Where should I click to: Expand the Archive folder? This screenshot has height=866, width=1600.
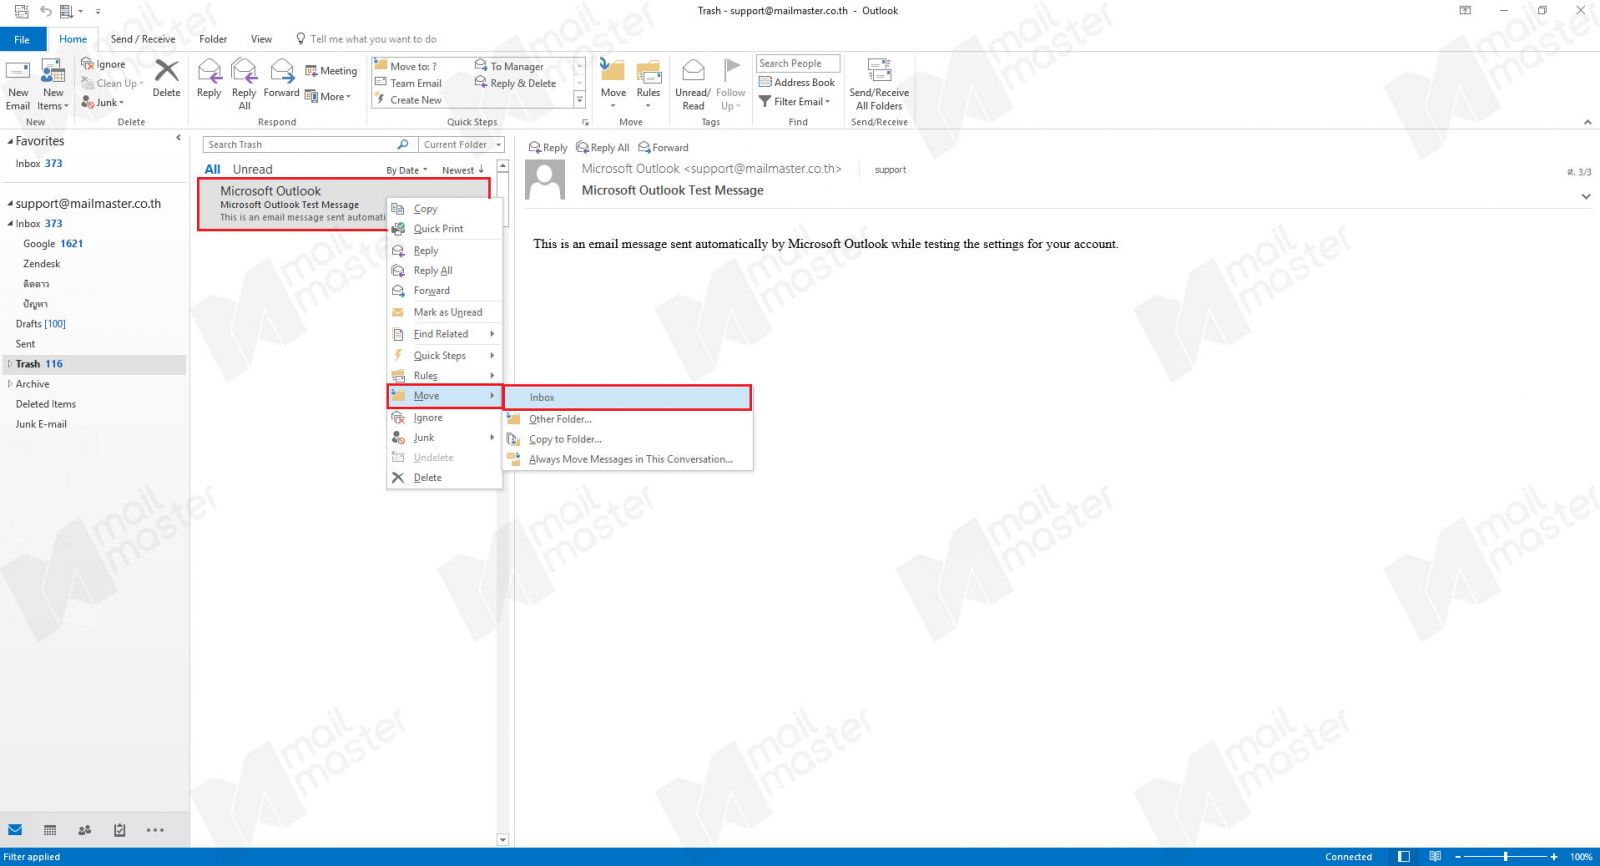tap(10, 384)
